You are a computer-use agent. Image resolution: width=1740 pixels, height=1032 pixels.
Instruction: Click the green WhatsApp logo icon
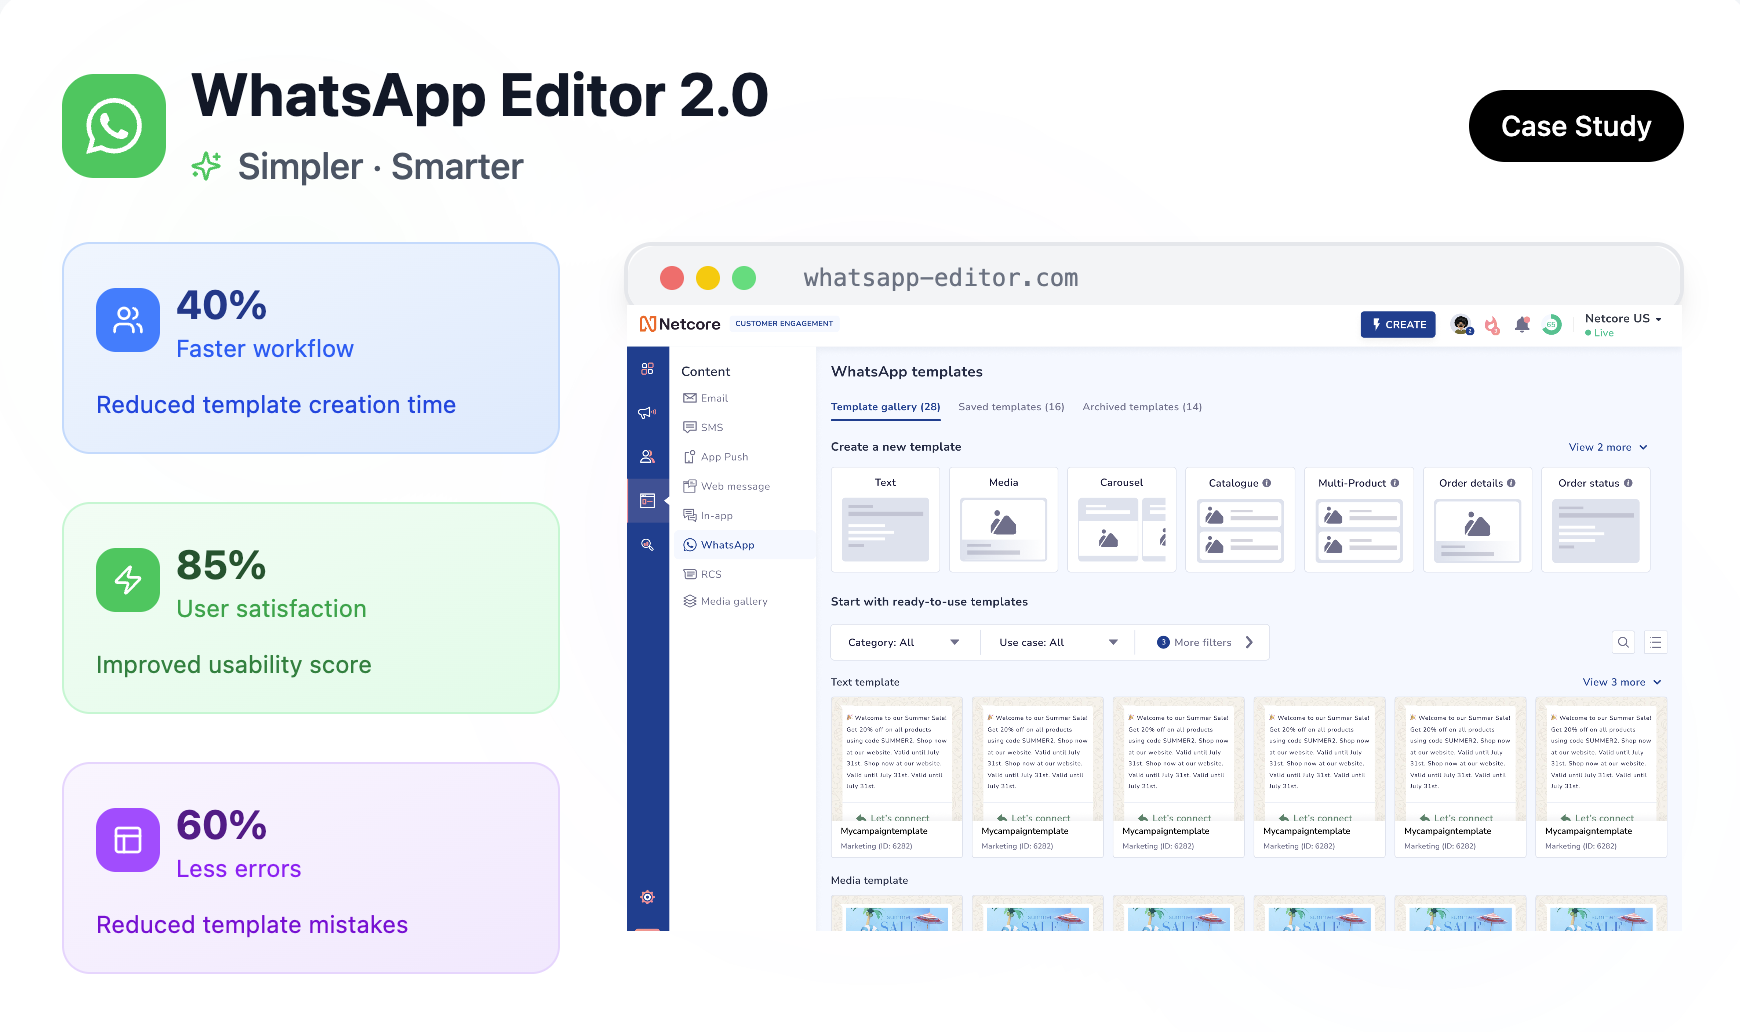coord(114,126)
